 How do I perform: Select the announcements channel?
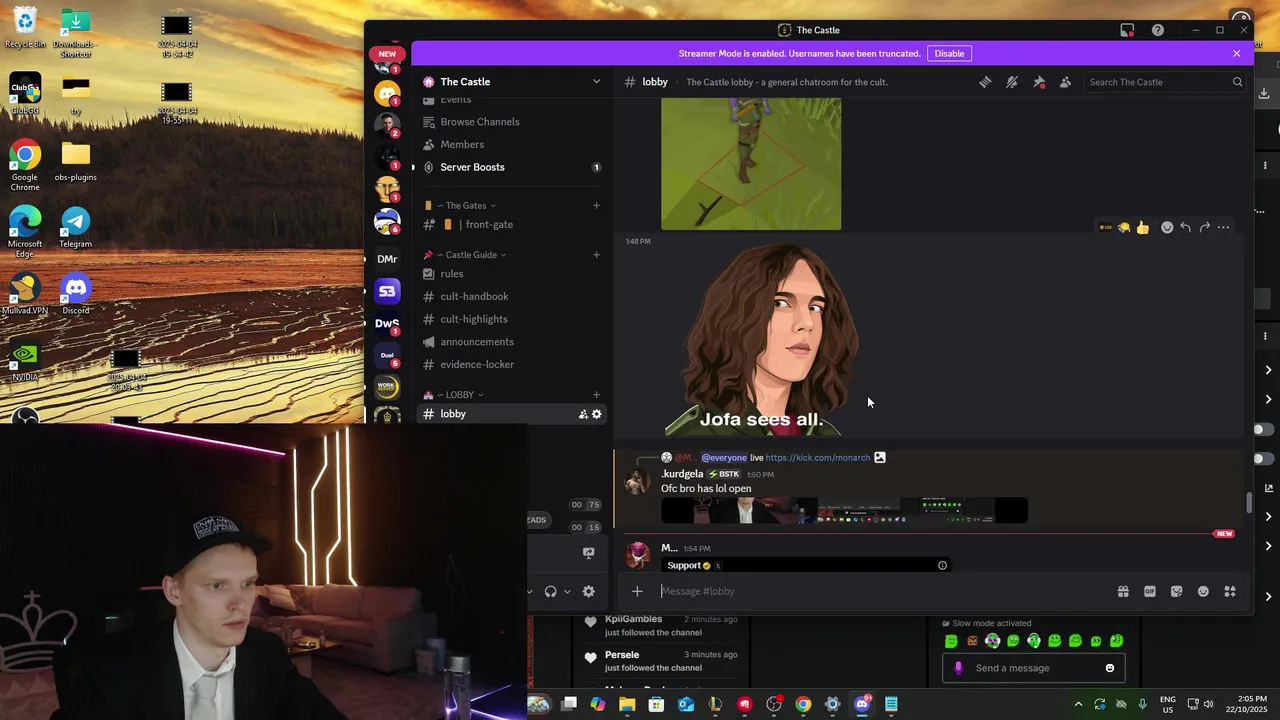point(477,342)
